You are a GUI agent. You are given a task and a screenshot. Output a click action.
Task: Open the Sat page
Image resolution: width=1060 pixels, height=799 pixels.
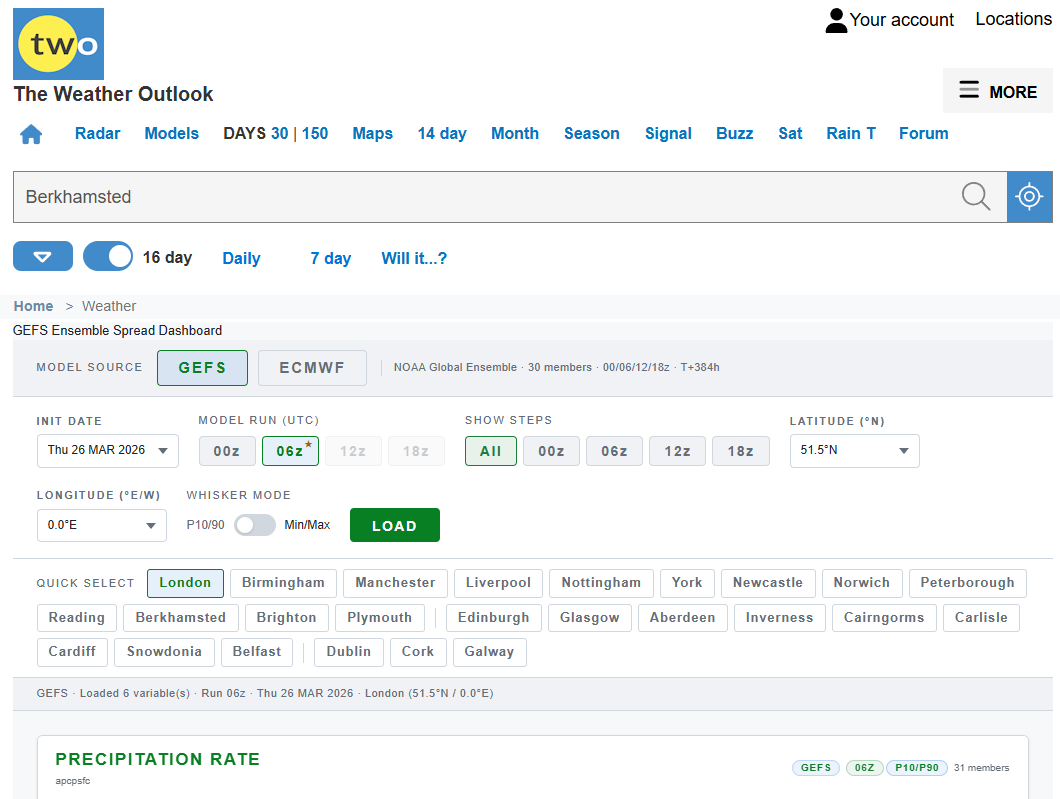click(x=790, y=133)
